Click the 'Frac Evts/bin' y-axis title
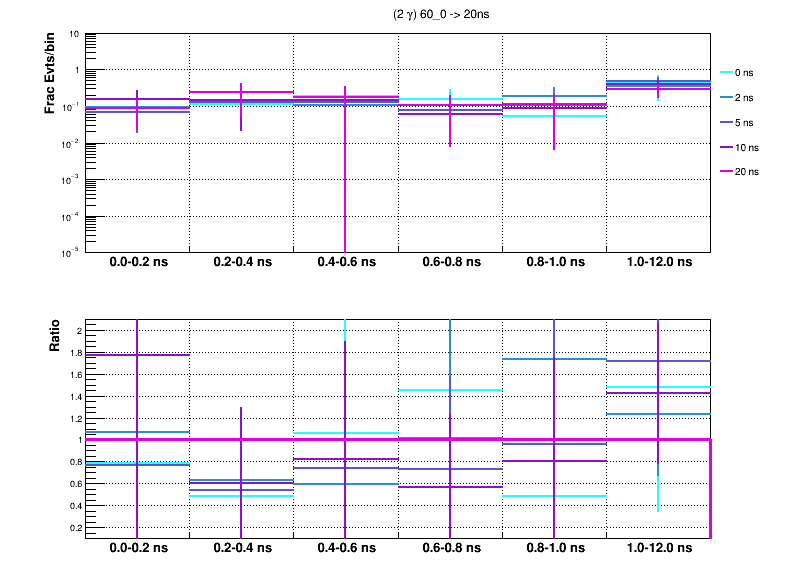 pos(50,74)
